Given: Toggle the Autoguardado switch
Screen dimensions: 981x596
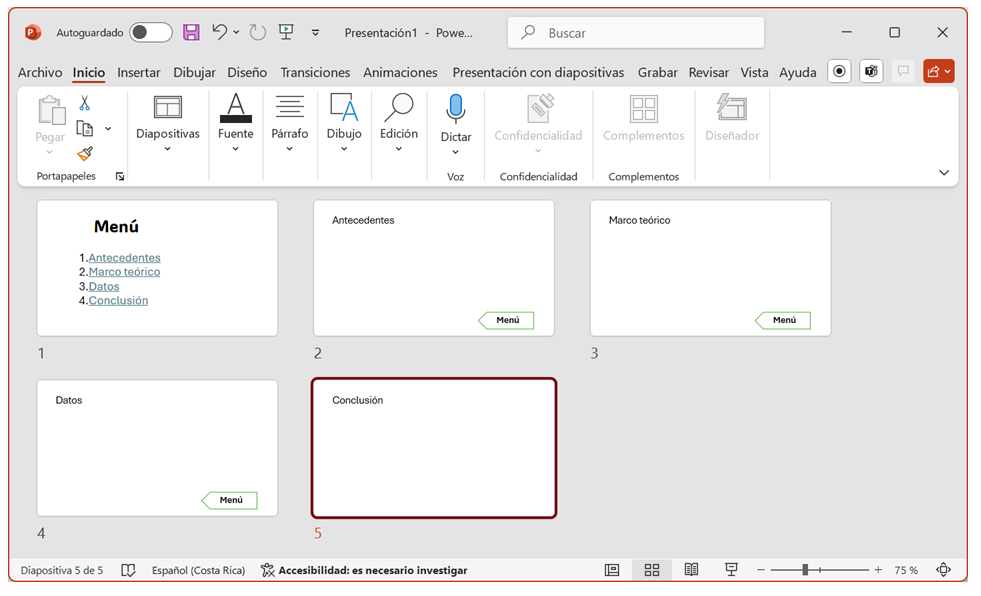Looking at the screenshot, I should [151, 33].
